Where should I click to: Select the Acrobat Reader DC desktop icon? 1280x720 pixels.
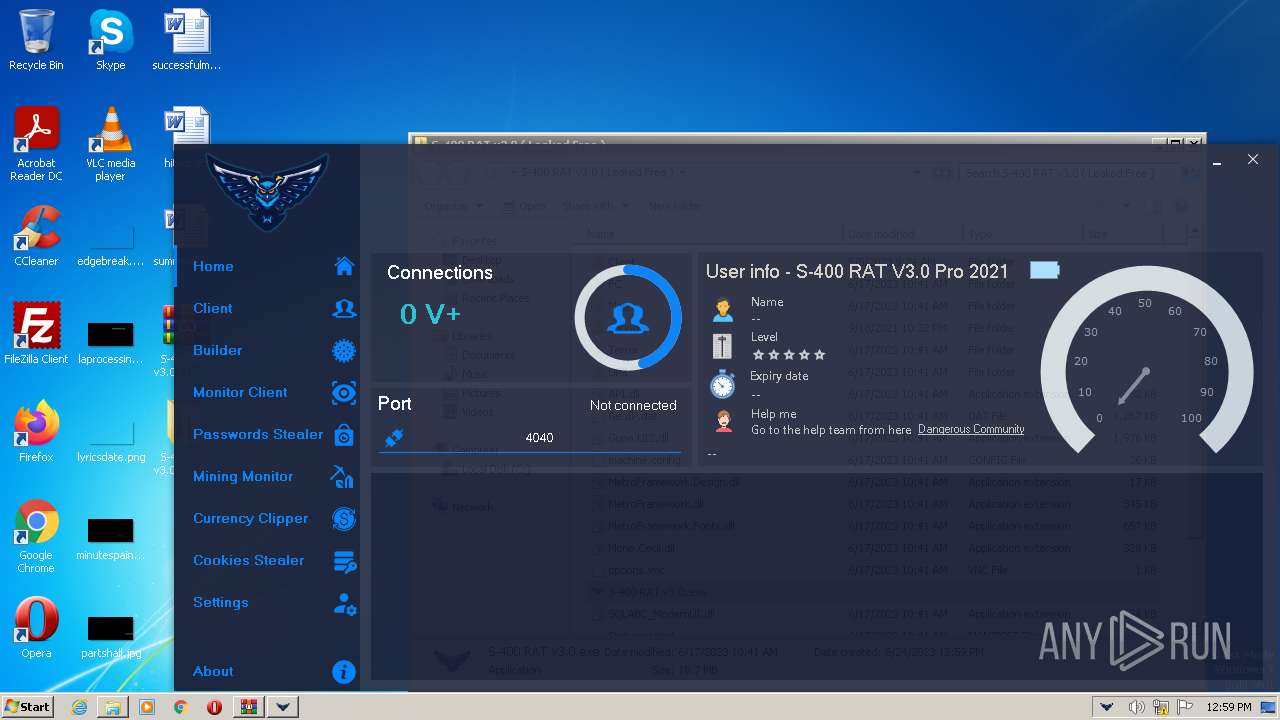click(x=36, y=144)
